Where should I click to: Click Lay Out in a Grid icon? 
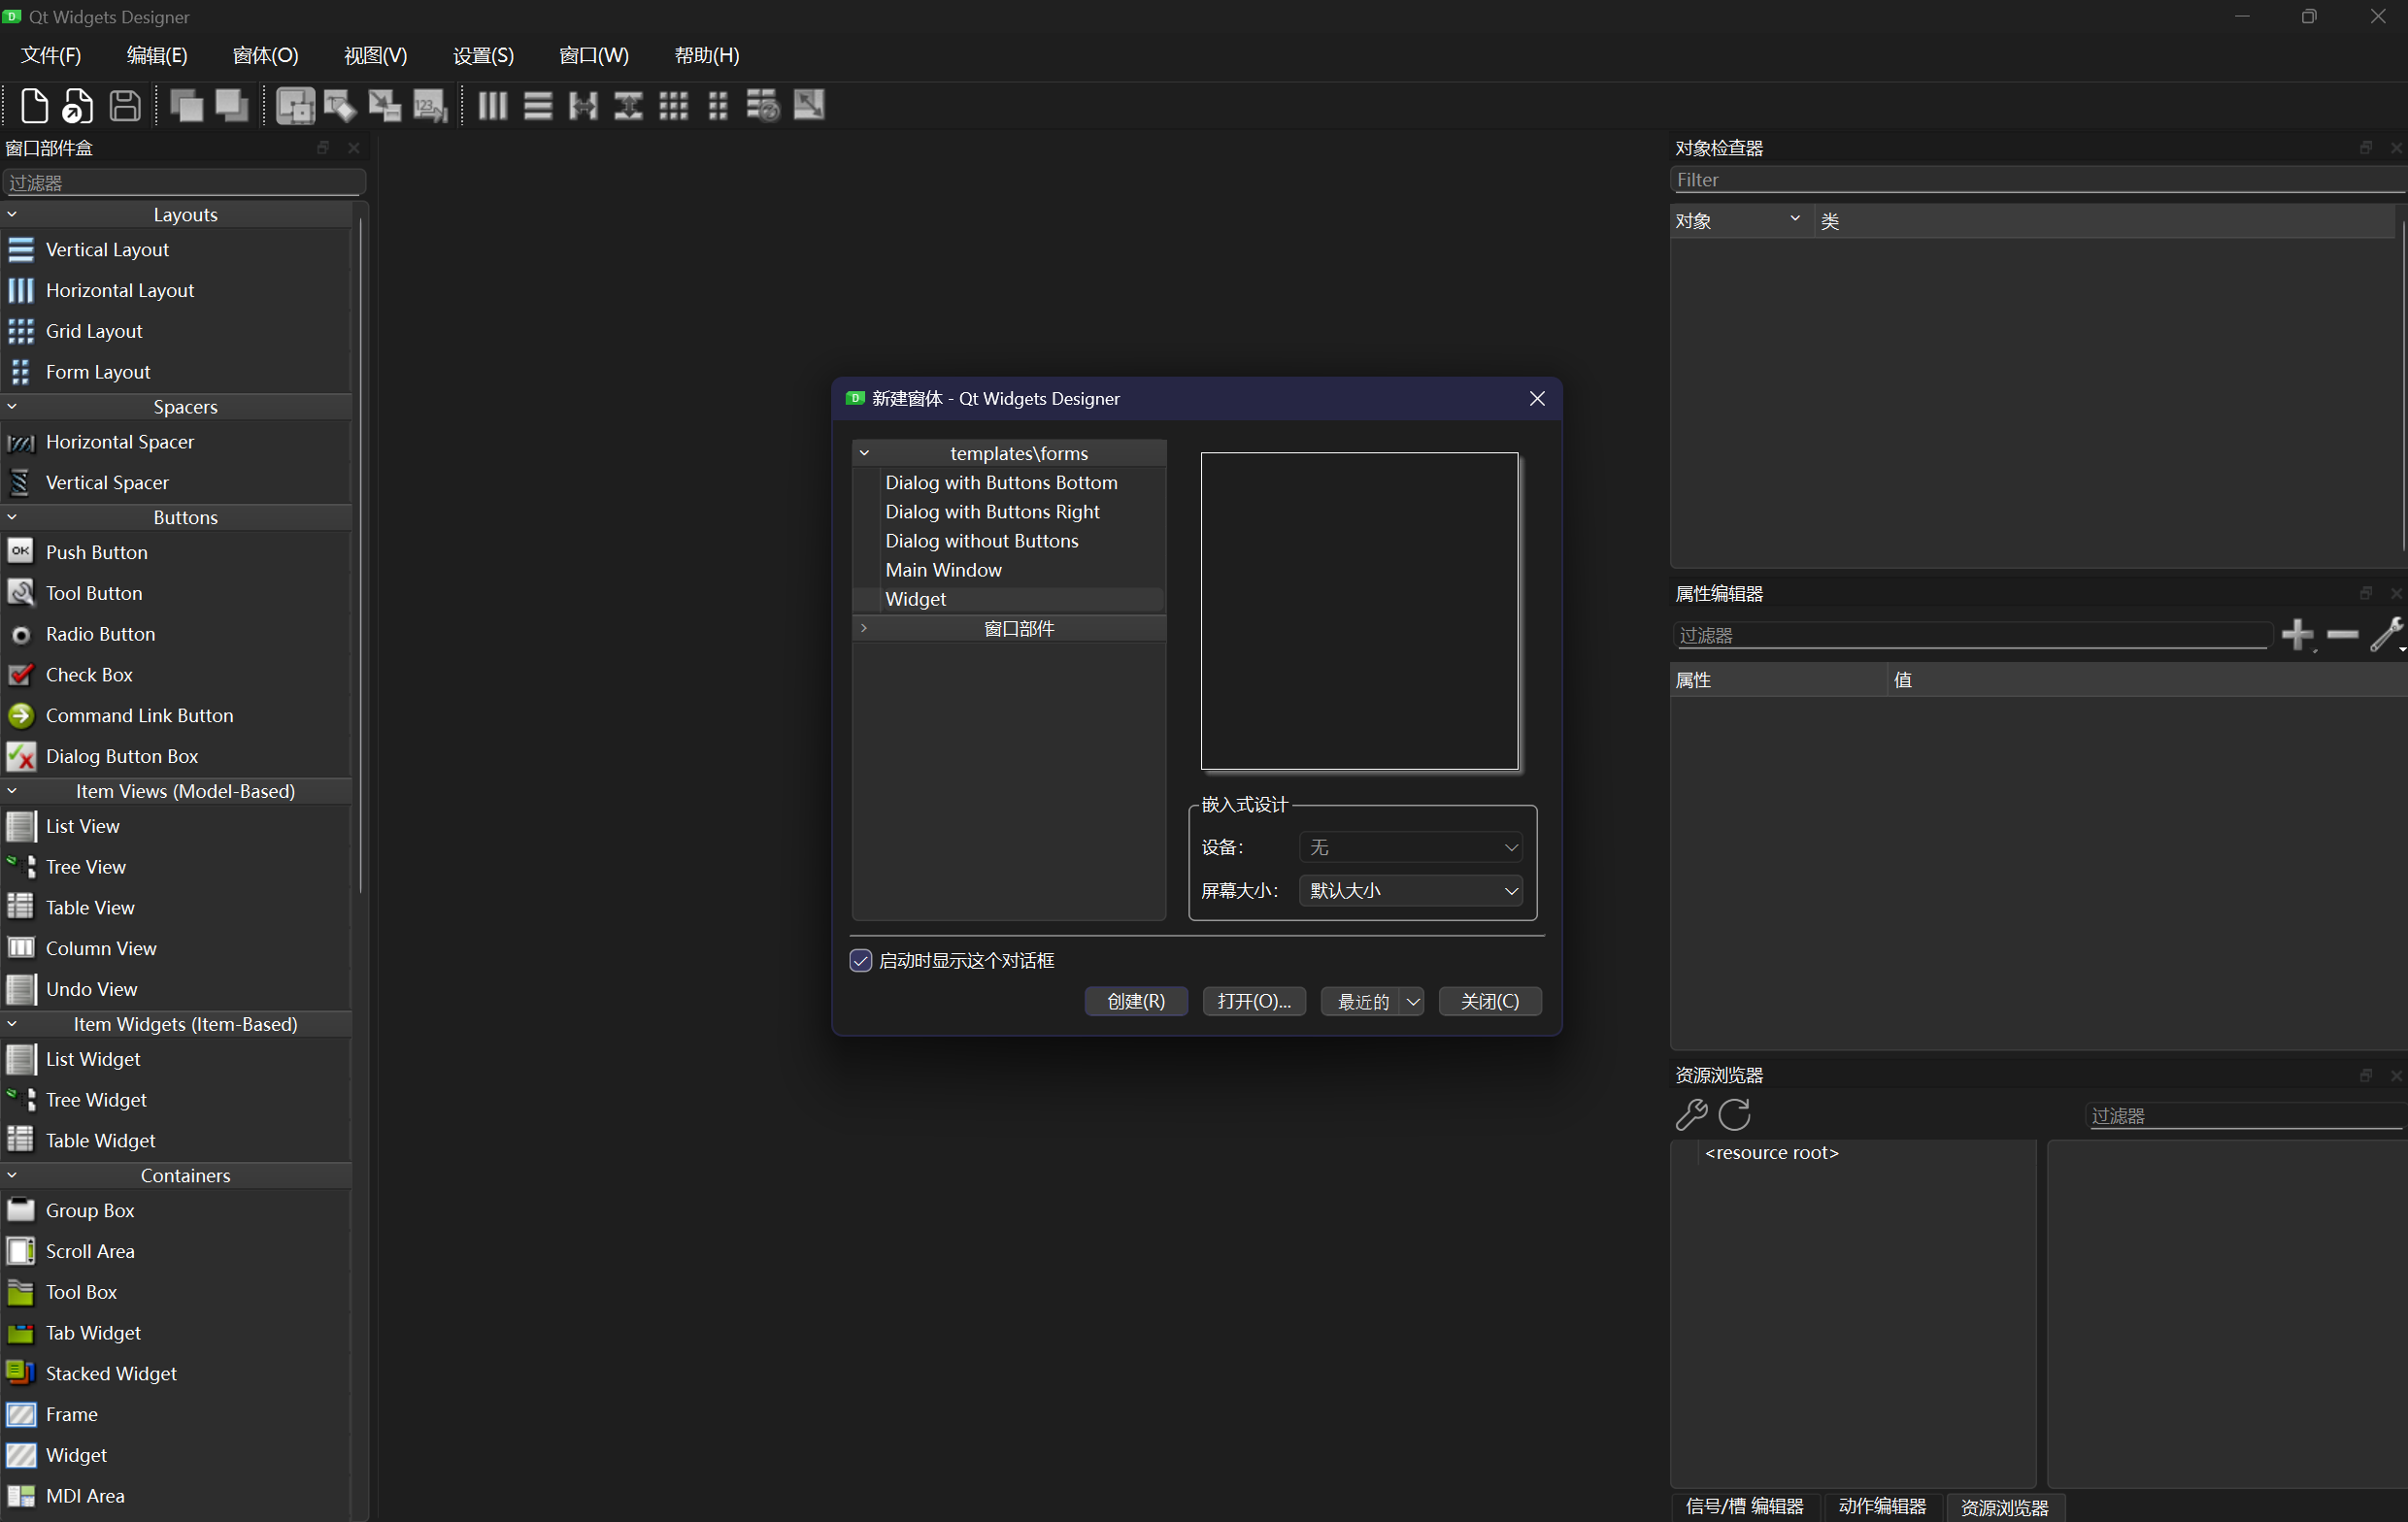coord(673,105)
